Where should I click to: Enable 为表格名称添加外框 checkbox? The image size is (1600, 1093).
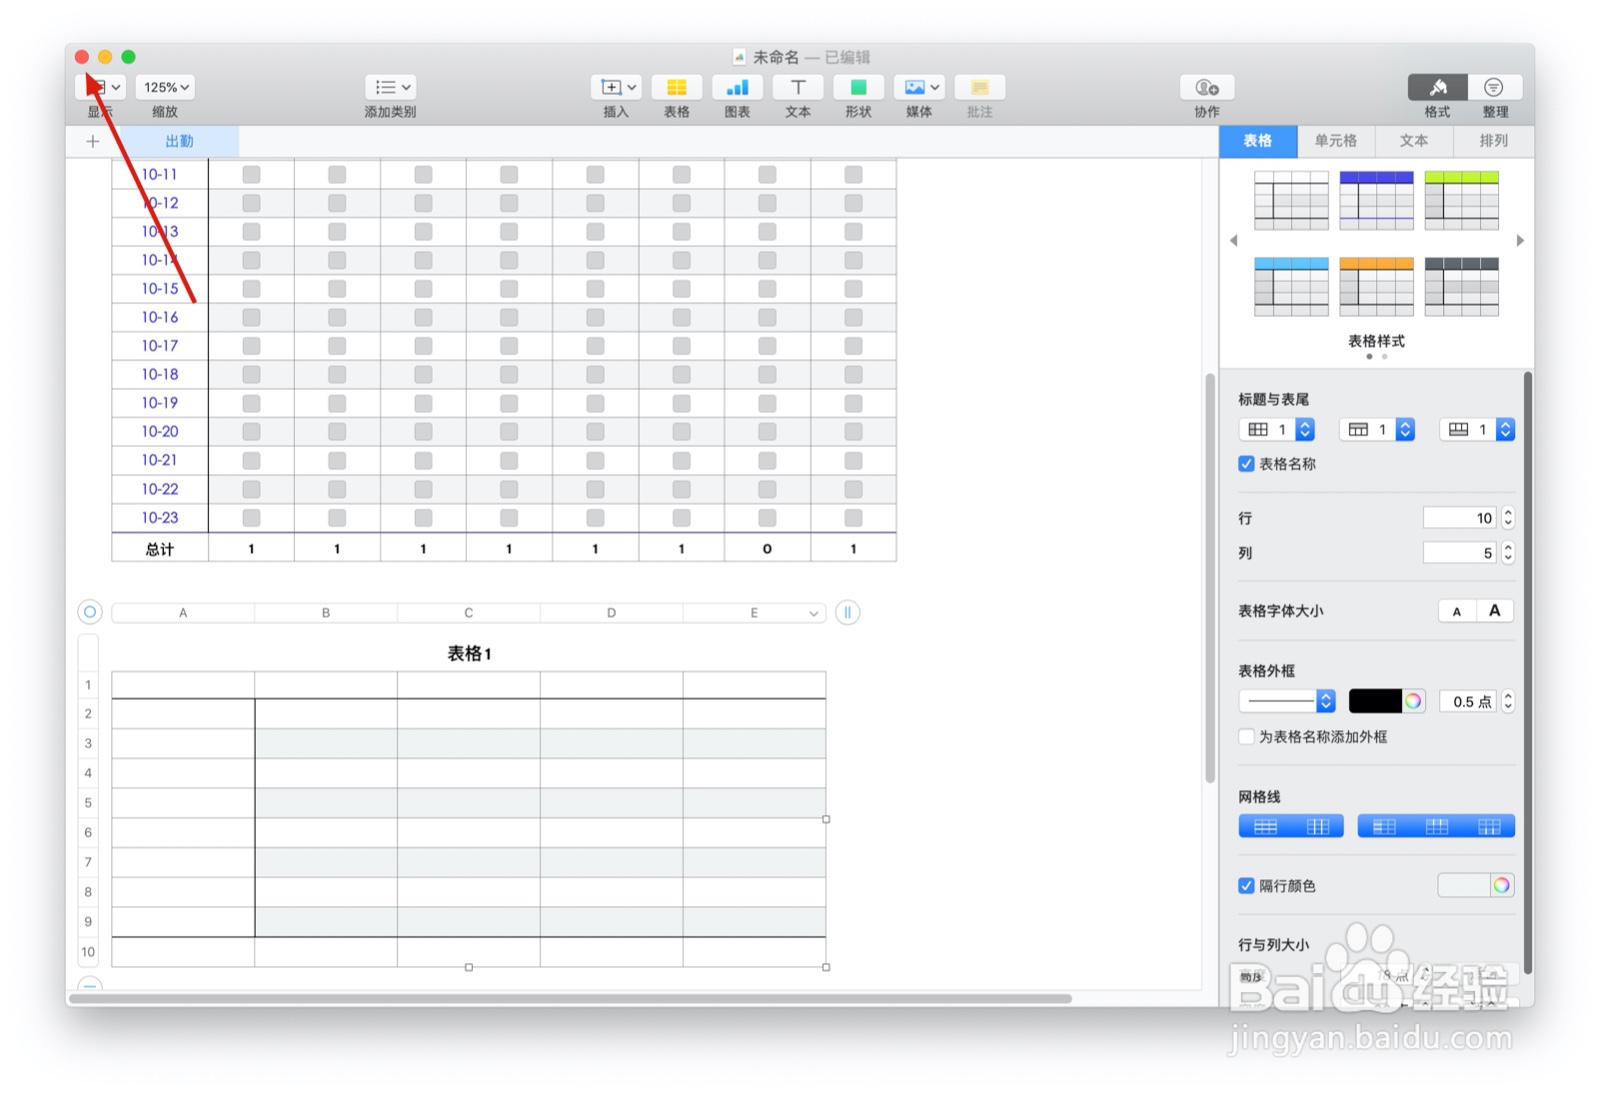click(x=1246, y=737)
